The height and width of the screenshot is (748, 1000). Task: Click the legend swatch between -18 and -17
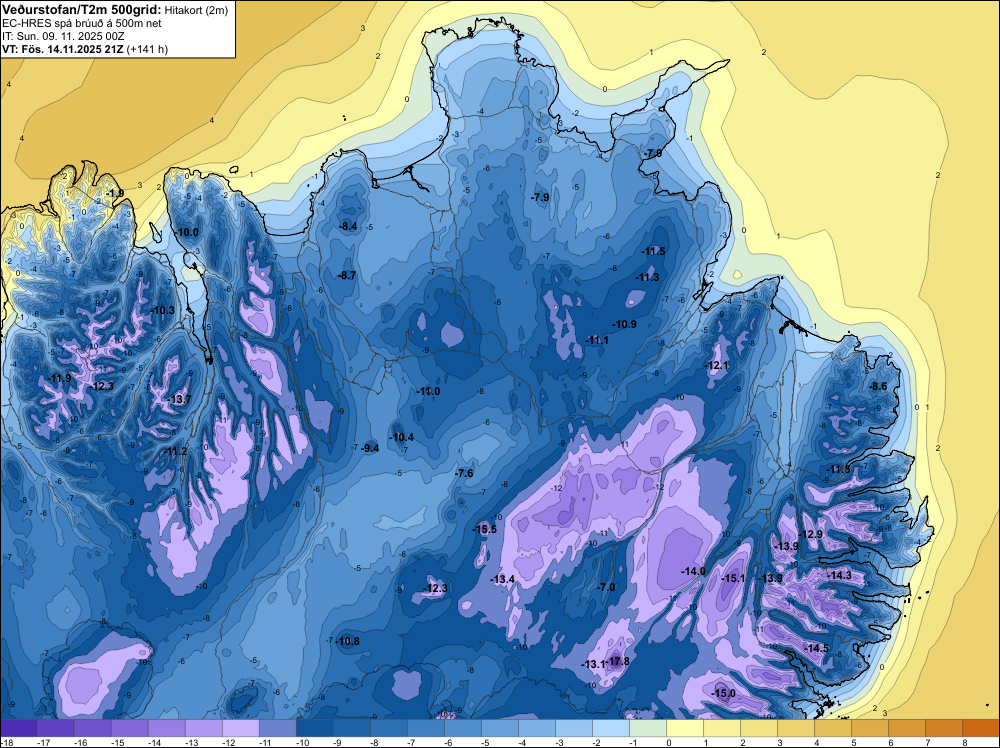click(18, 728)
